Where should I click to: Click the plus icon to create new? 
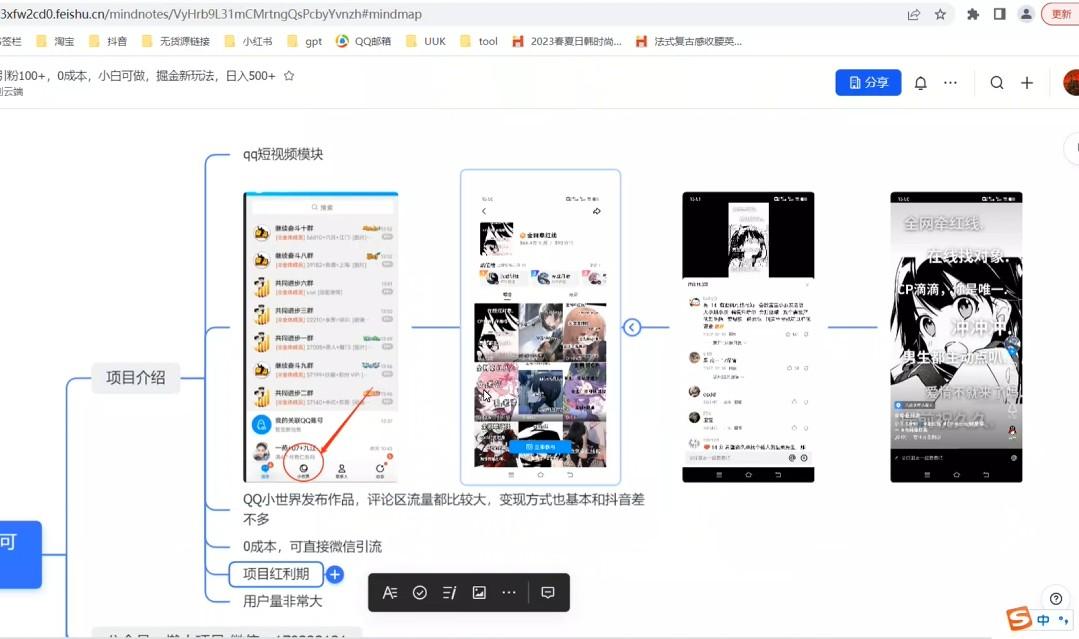[1027, 83]
